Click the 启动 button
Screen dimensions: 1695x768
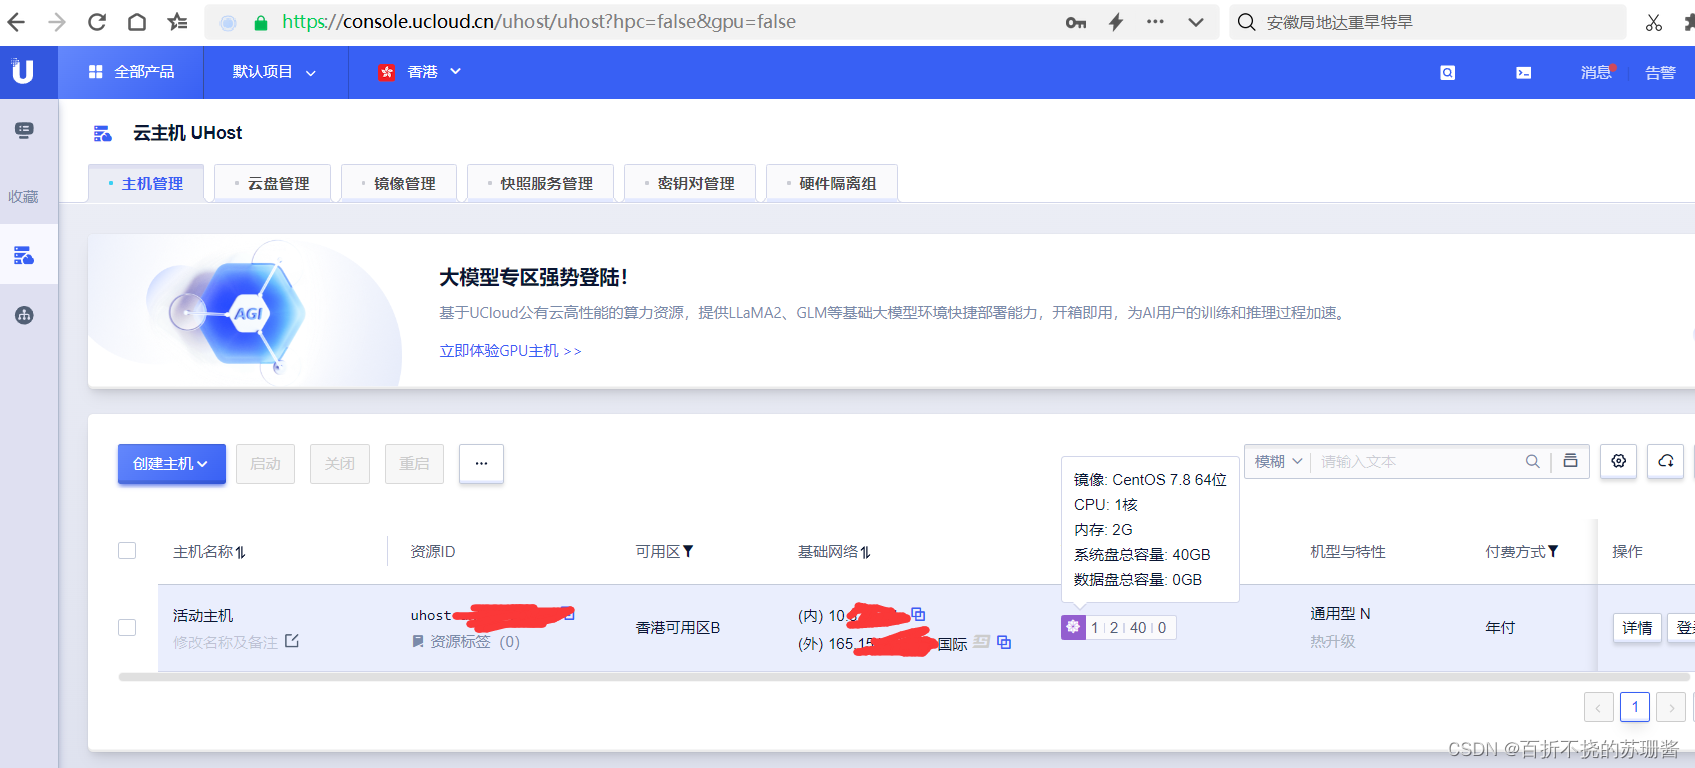click(265, 464)
